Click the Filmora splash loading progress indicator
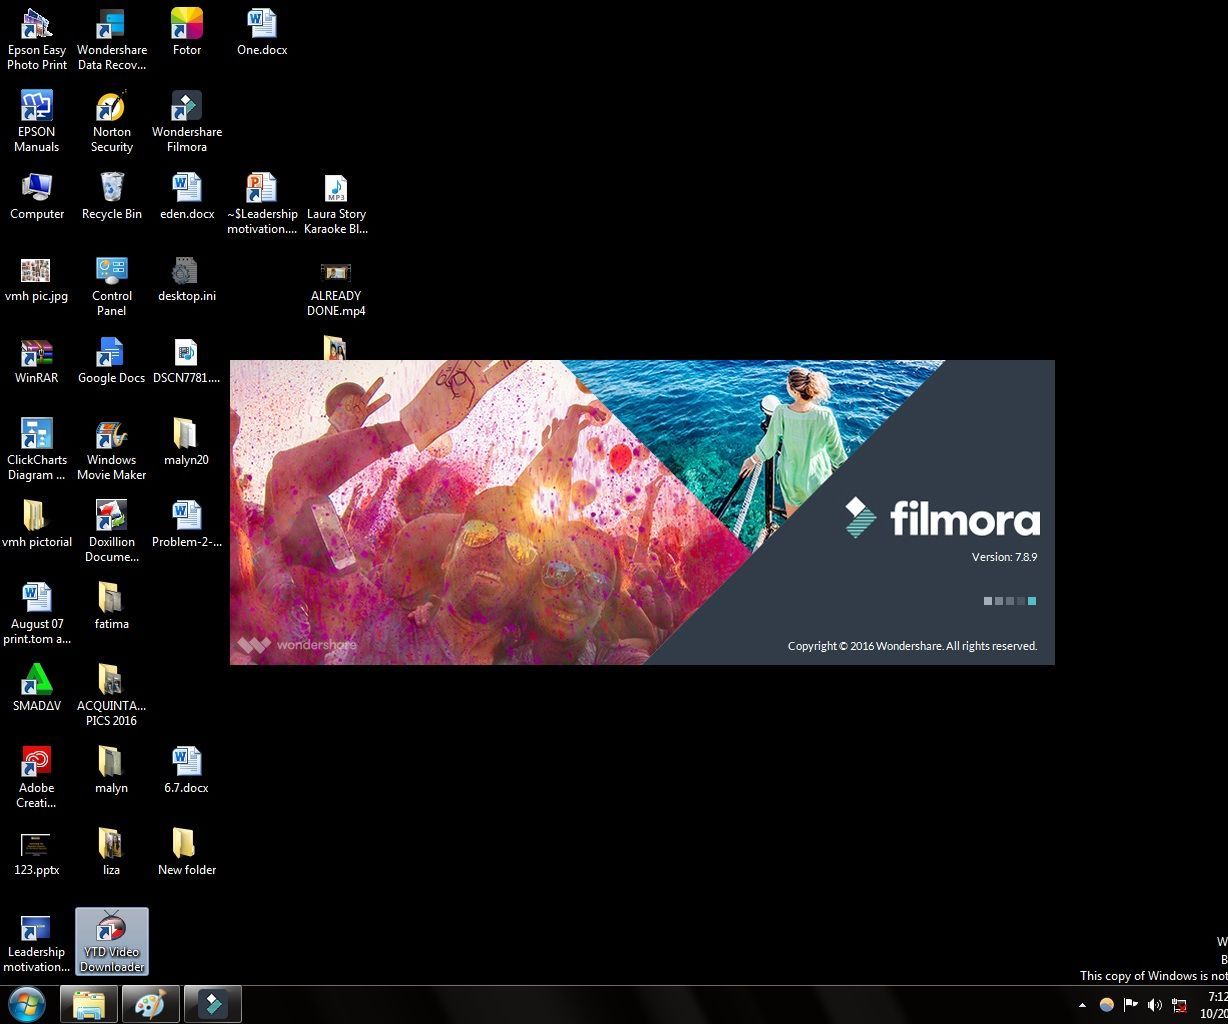This screenshot has width=1228, height=1024. pyautogui.click(x=1009, y=601)
